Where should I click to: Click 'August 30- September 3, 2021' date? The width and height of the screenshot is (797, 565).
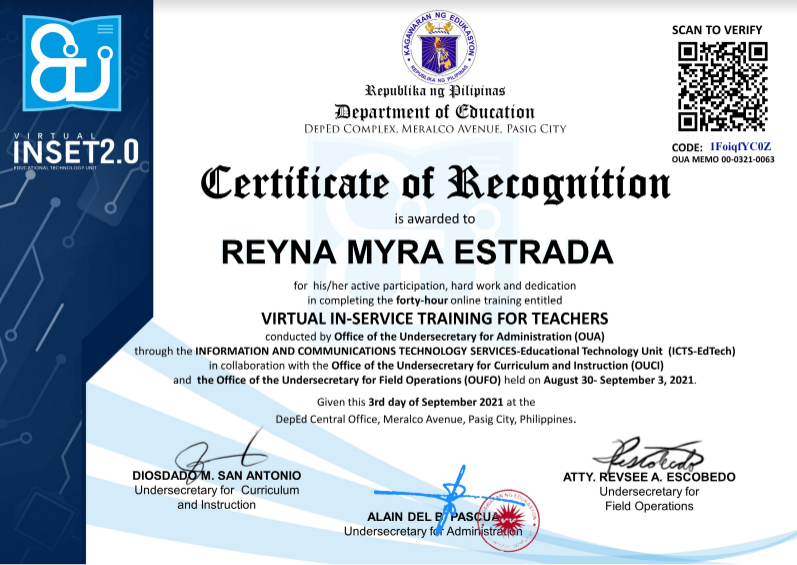[x=619, y=380]
